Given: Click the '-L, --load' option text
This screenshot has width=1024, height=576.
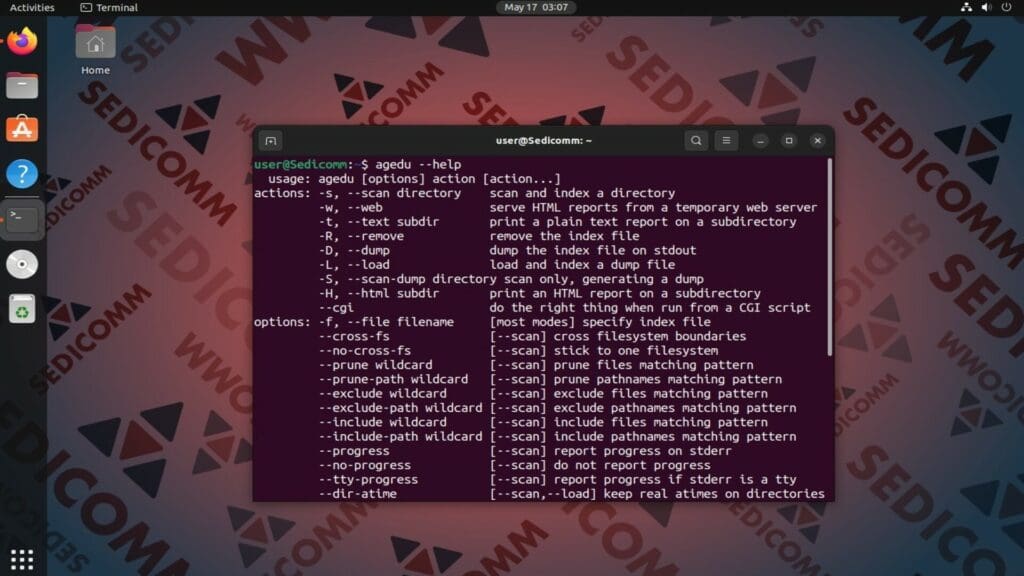Looking at the screenshot, I should [354, 265].
